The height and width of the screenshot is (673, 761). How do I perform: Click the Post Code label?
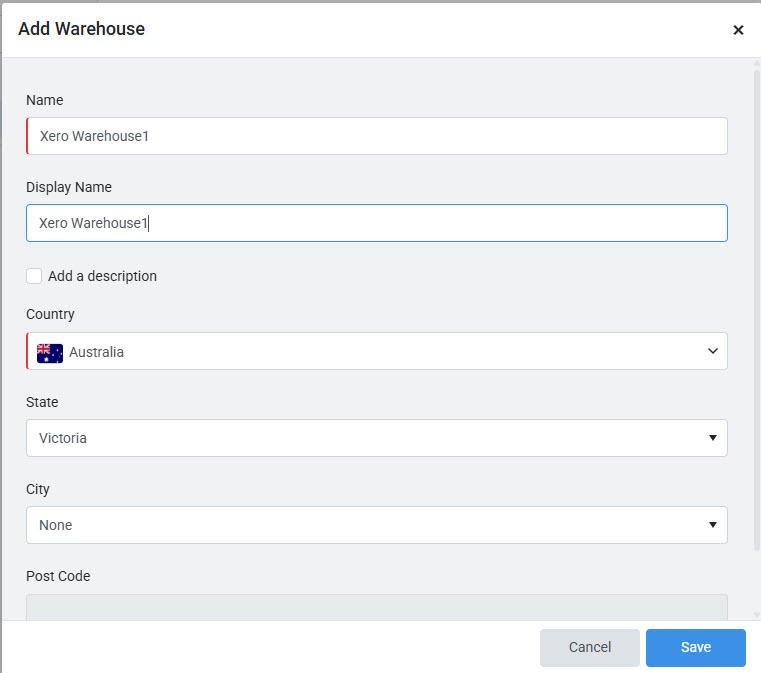pyautogui.click(x=58, y=576)
